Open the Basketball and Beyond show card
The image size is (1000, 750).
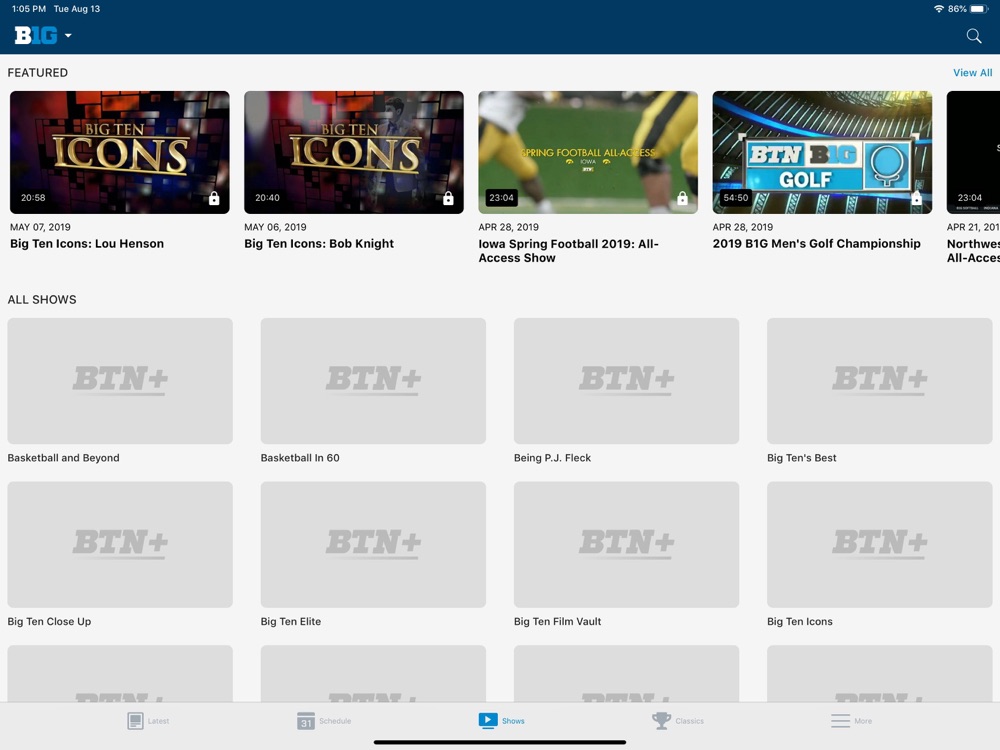120,381
